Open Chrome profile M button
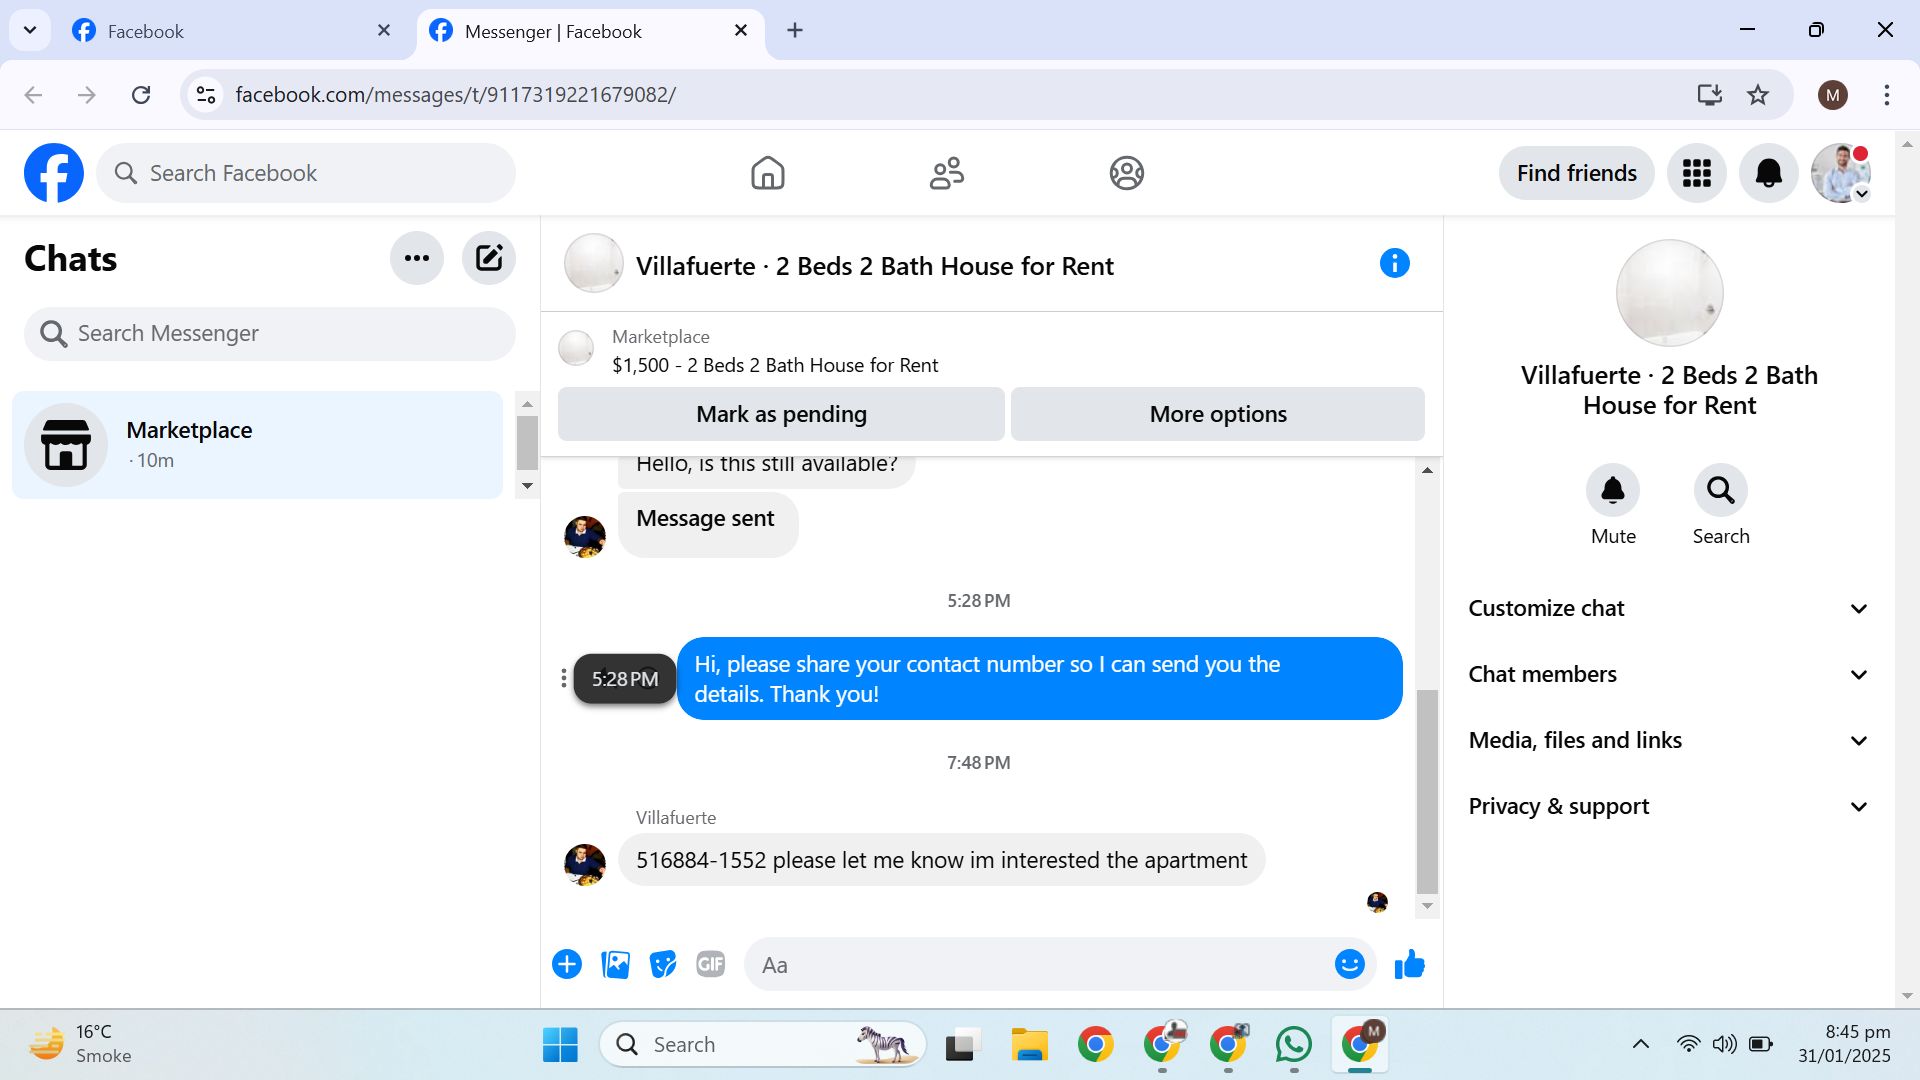1920x1080 pixels. click(x=1833, y=95)
